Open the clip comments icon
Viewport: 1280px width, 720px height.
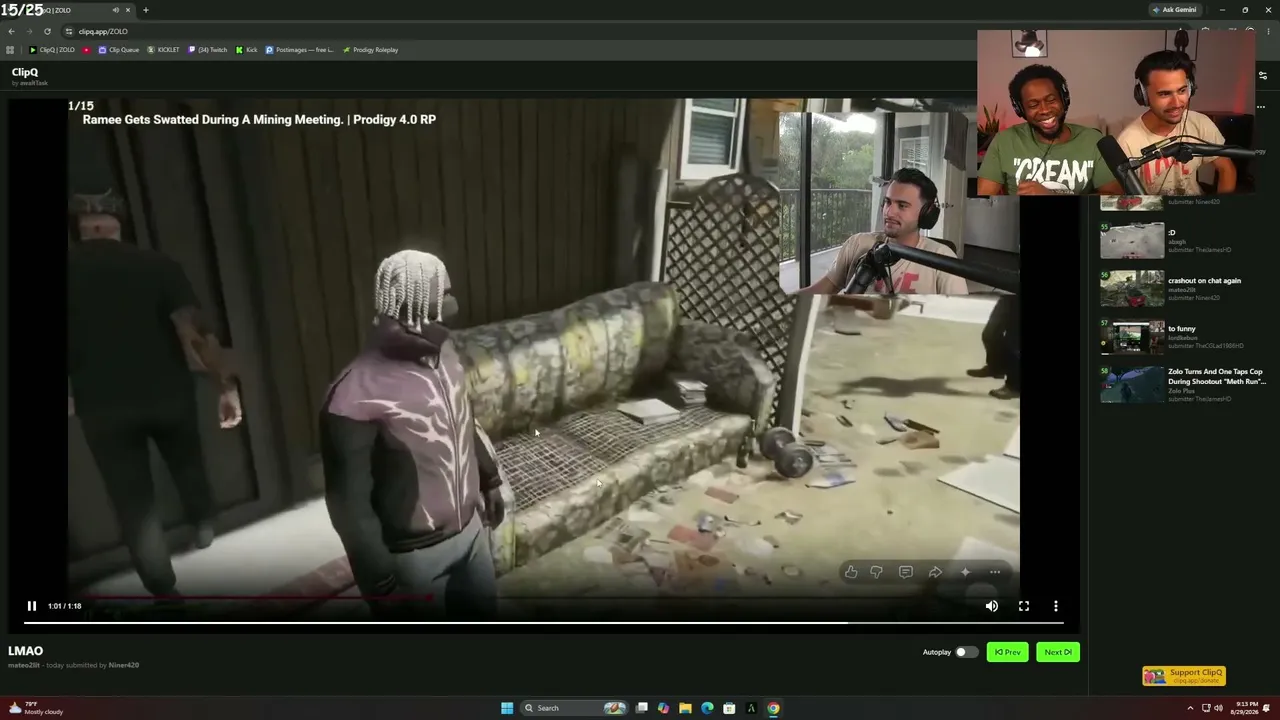pyautogui.click(x=906, y=572)
